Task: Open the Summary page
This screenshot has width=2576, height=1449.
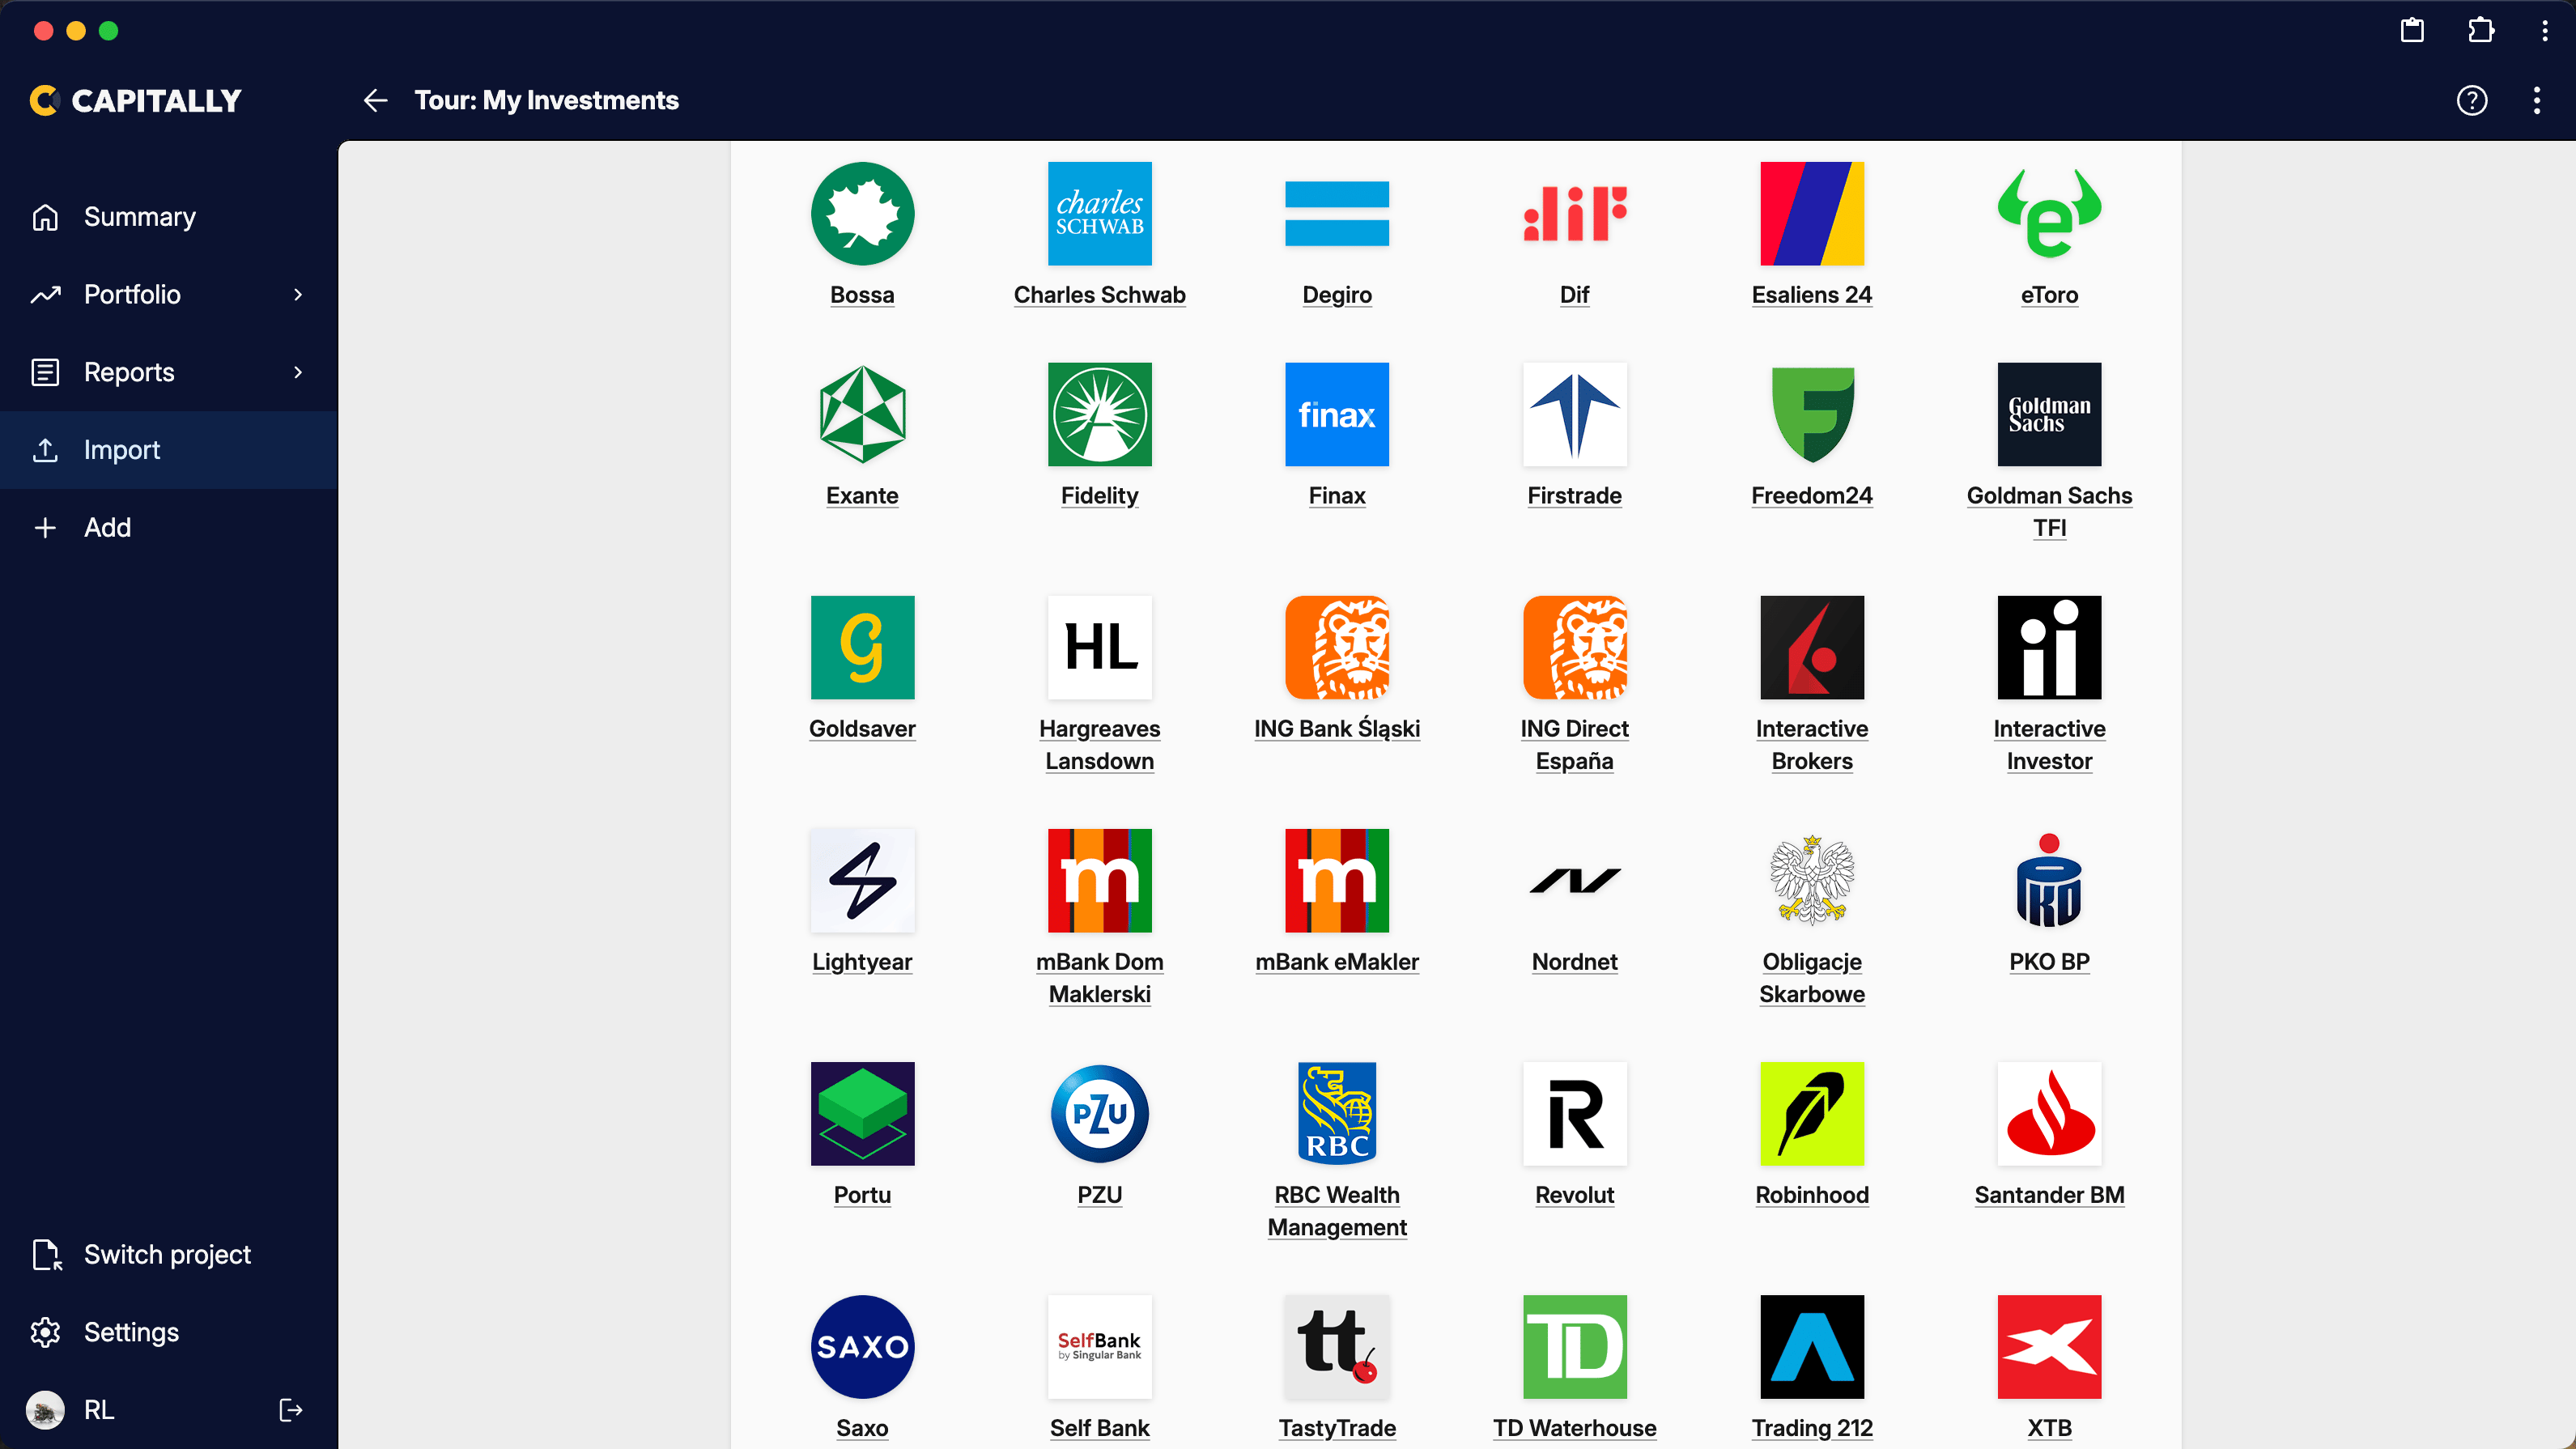Action: (x=169, y=217)
